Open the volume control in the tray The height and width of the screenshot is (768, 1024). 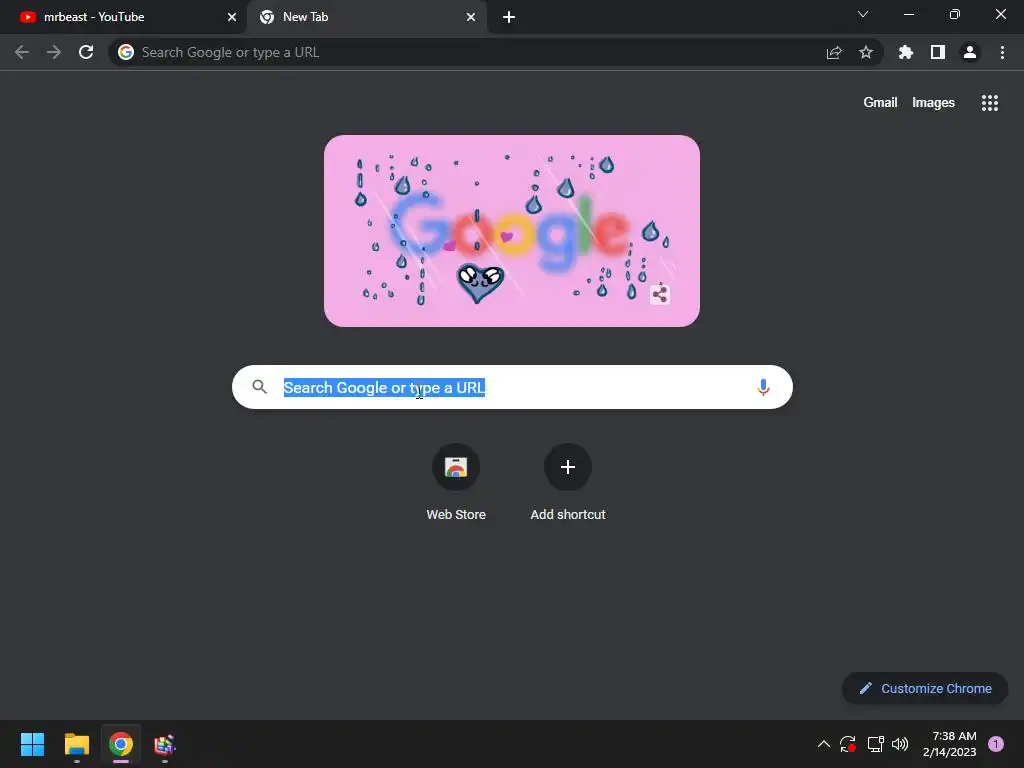(900, 744)
